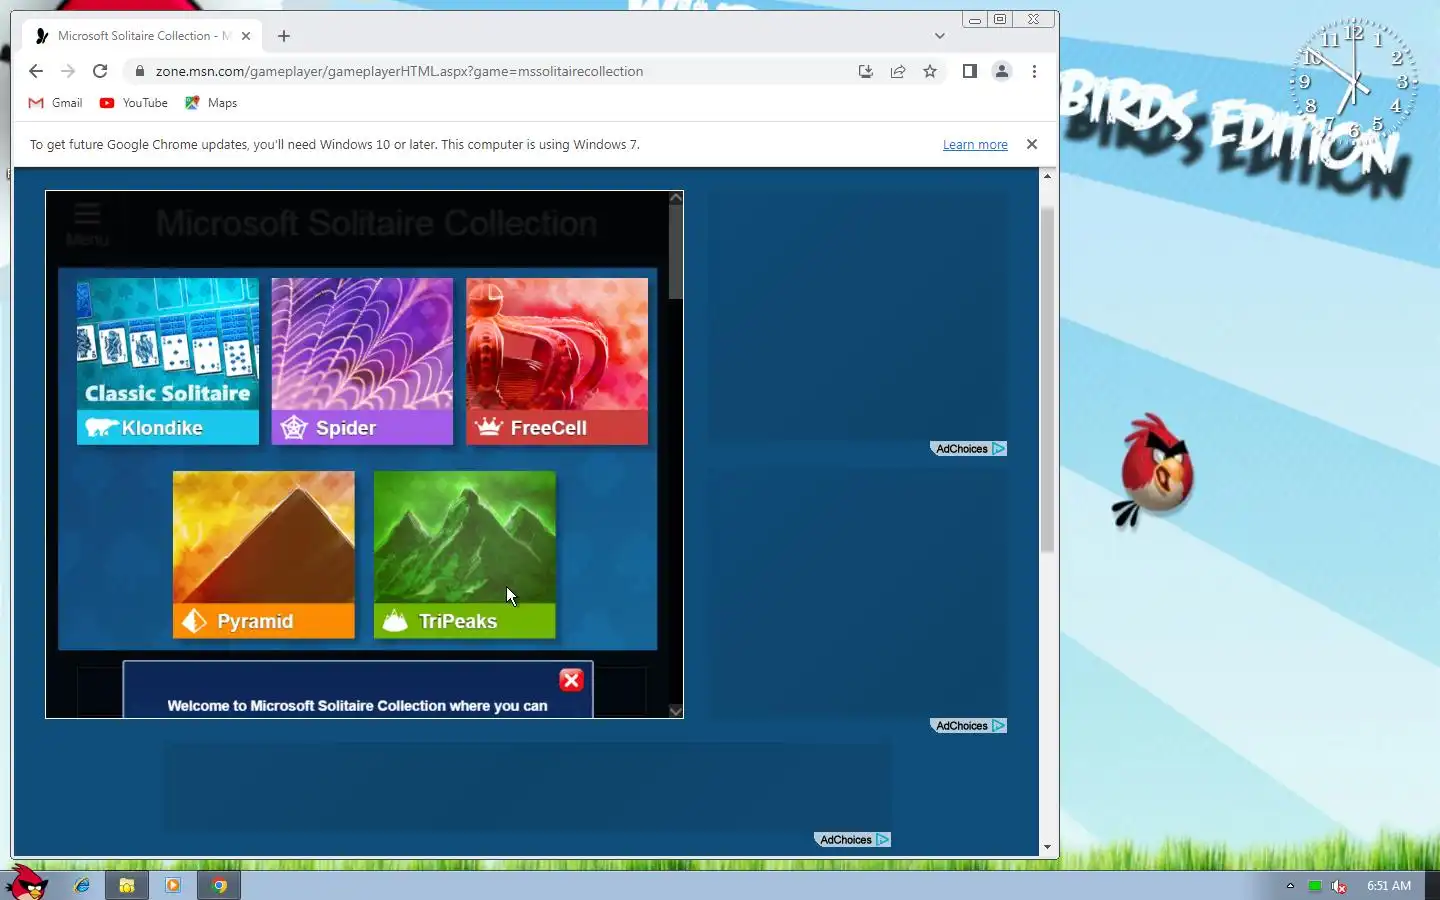Click the page scrollbar thumb
This screenshot has width=1440, height=900.
point(1047,380)
